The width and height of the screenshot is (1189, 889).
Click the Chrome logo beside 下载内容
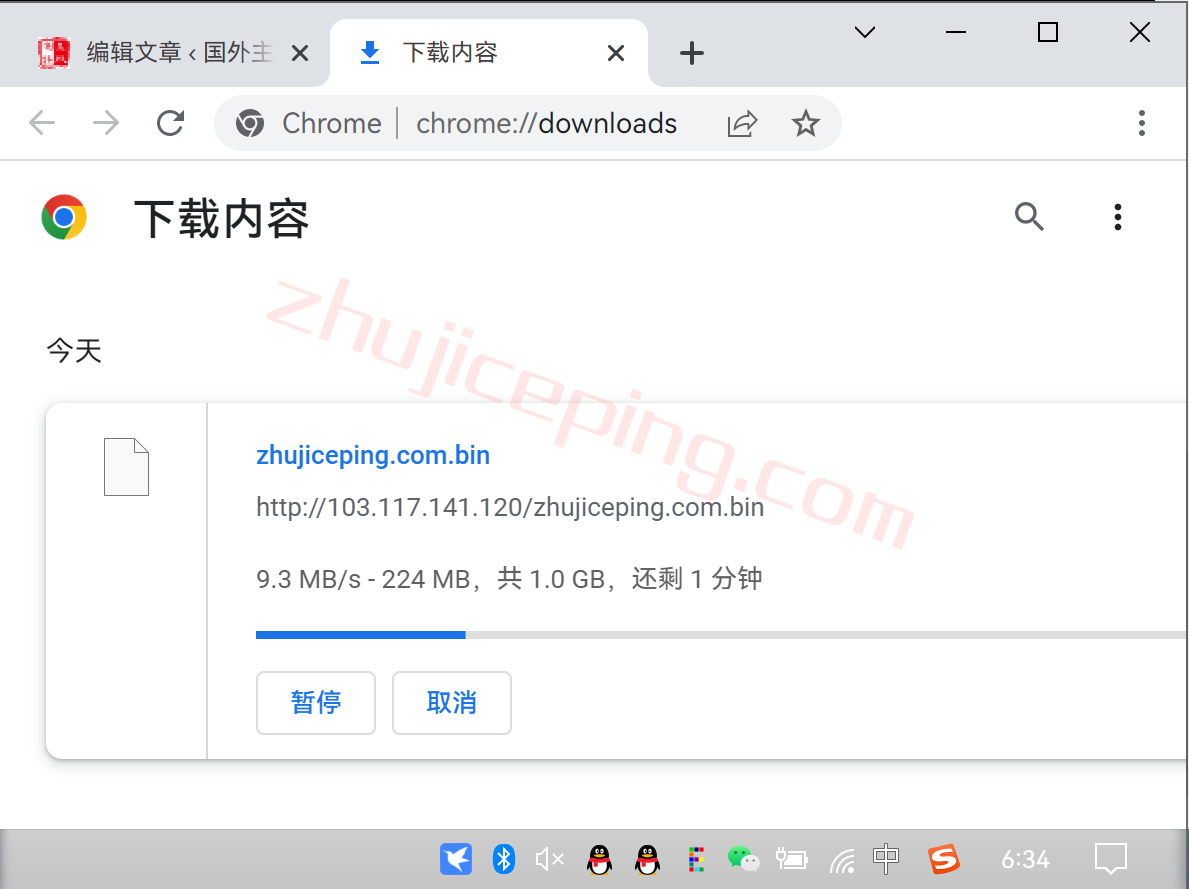coord(64,217)
